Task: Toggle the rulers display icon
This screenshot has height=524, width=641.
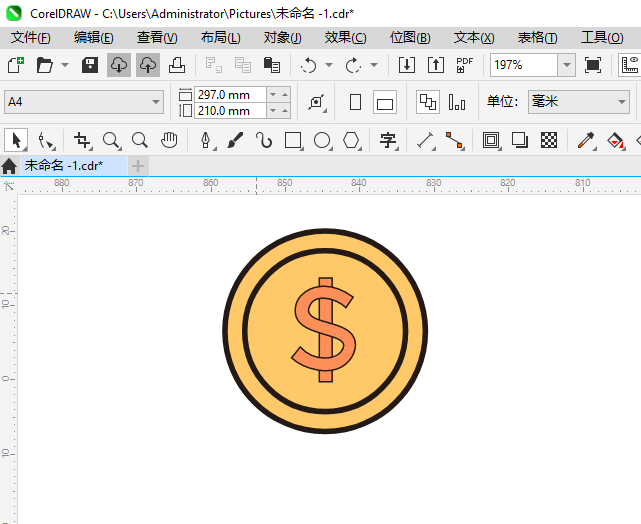Action: coord(630,65)
